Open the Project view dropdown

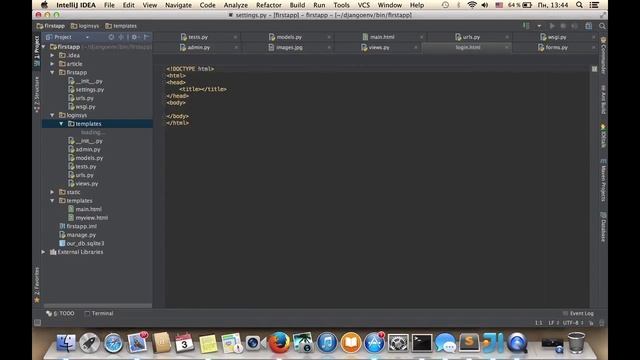coord(87,37)
